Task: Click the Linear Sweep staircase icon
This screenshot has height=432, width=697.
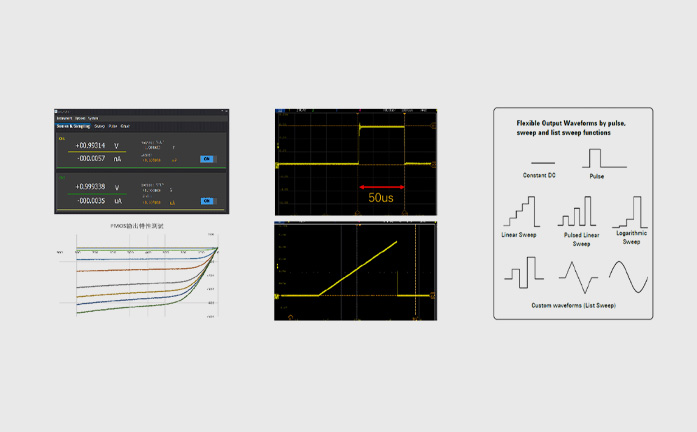Action: [520, 212]
